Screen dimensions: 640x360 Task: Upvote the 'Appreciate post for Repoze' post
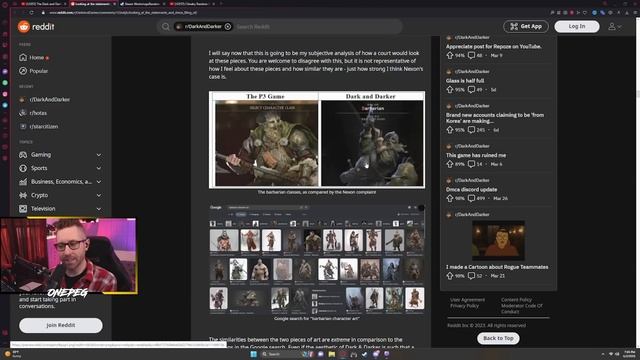pos(450,55)
